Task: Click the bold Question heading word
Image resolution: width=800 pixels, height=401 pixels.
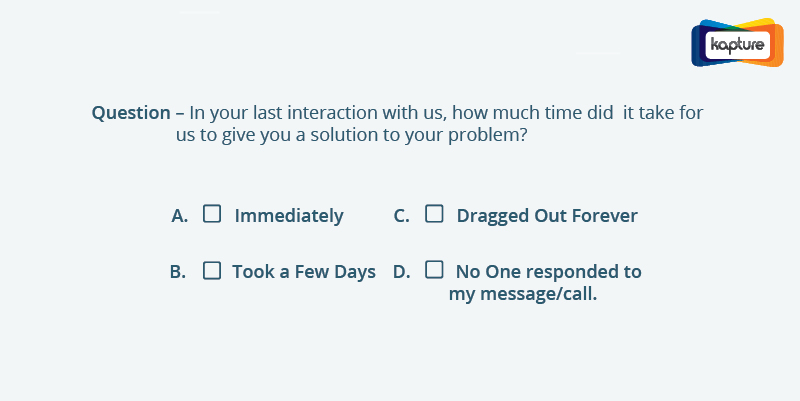Action: (131, 113)
